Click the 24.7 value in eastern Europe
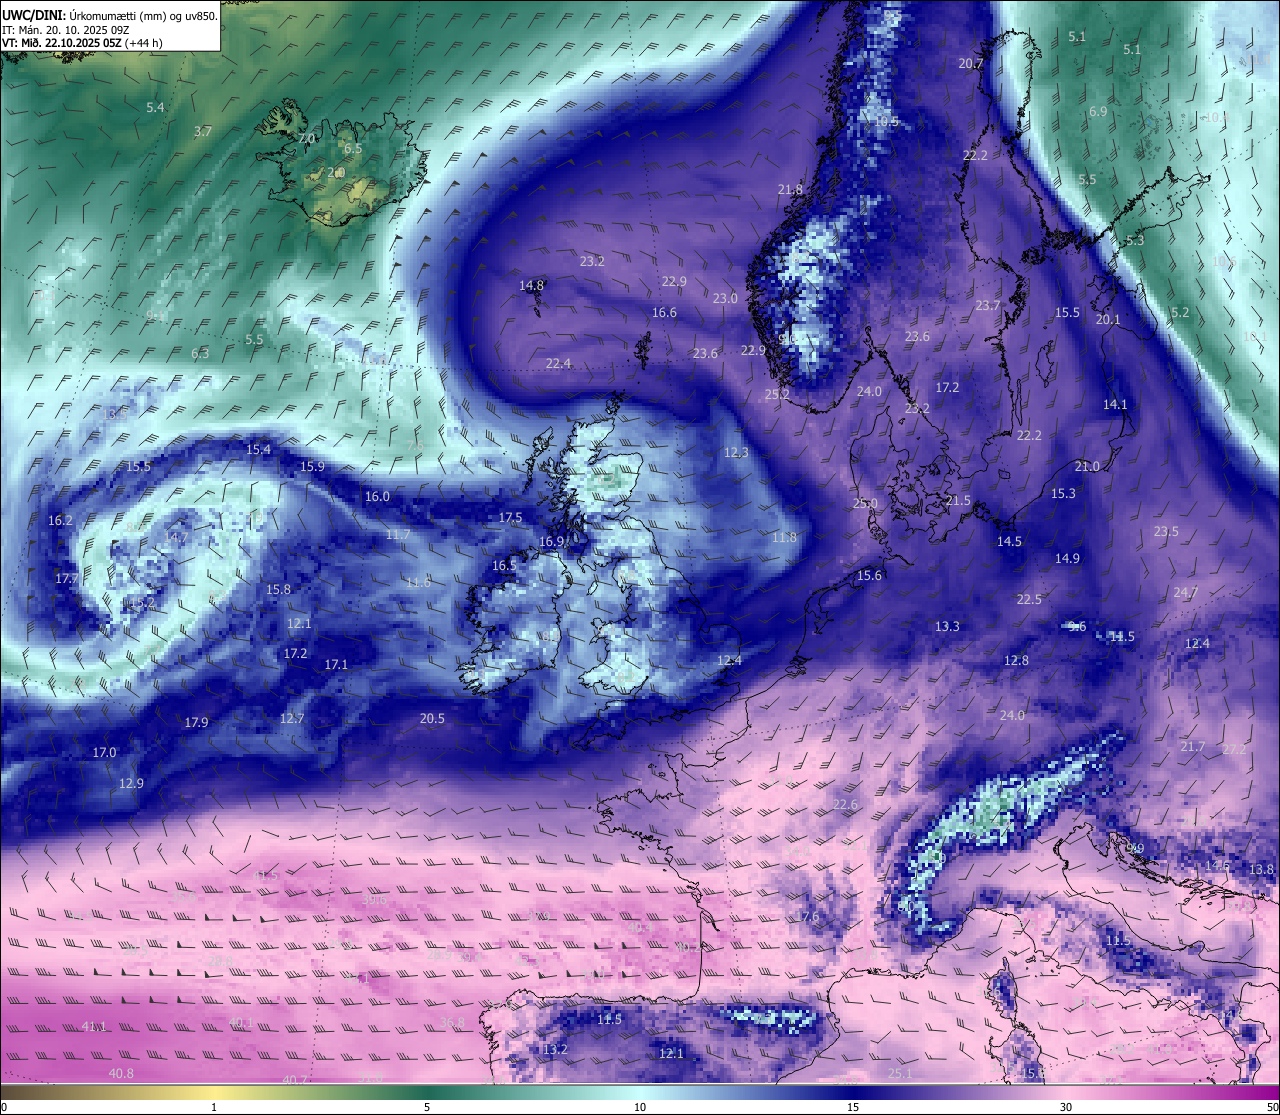This screenshot has height=1115, width=1280. [1185, 592]
